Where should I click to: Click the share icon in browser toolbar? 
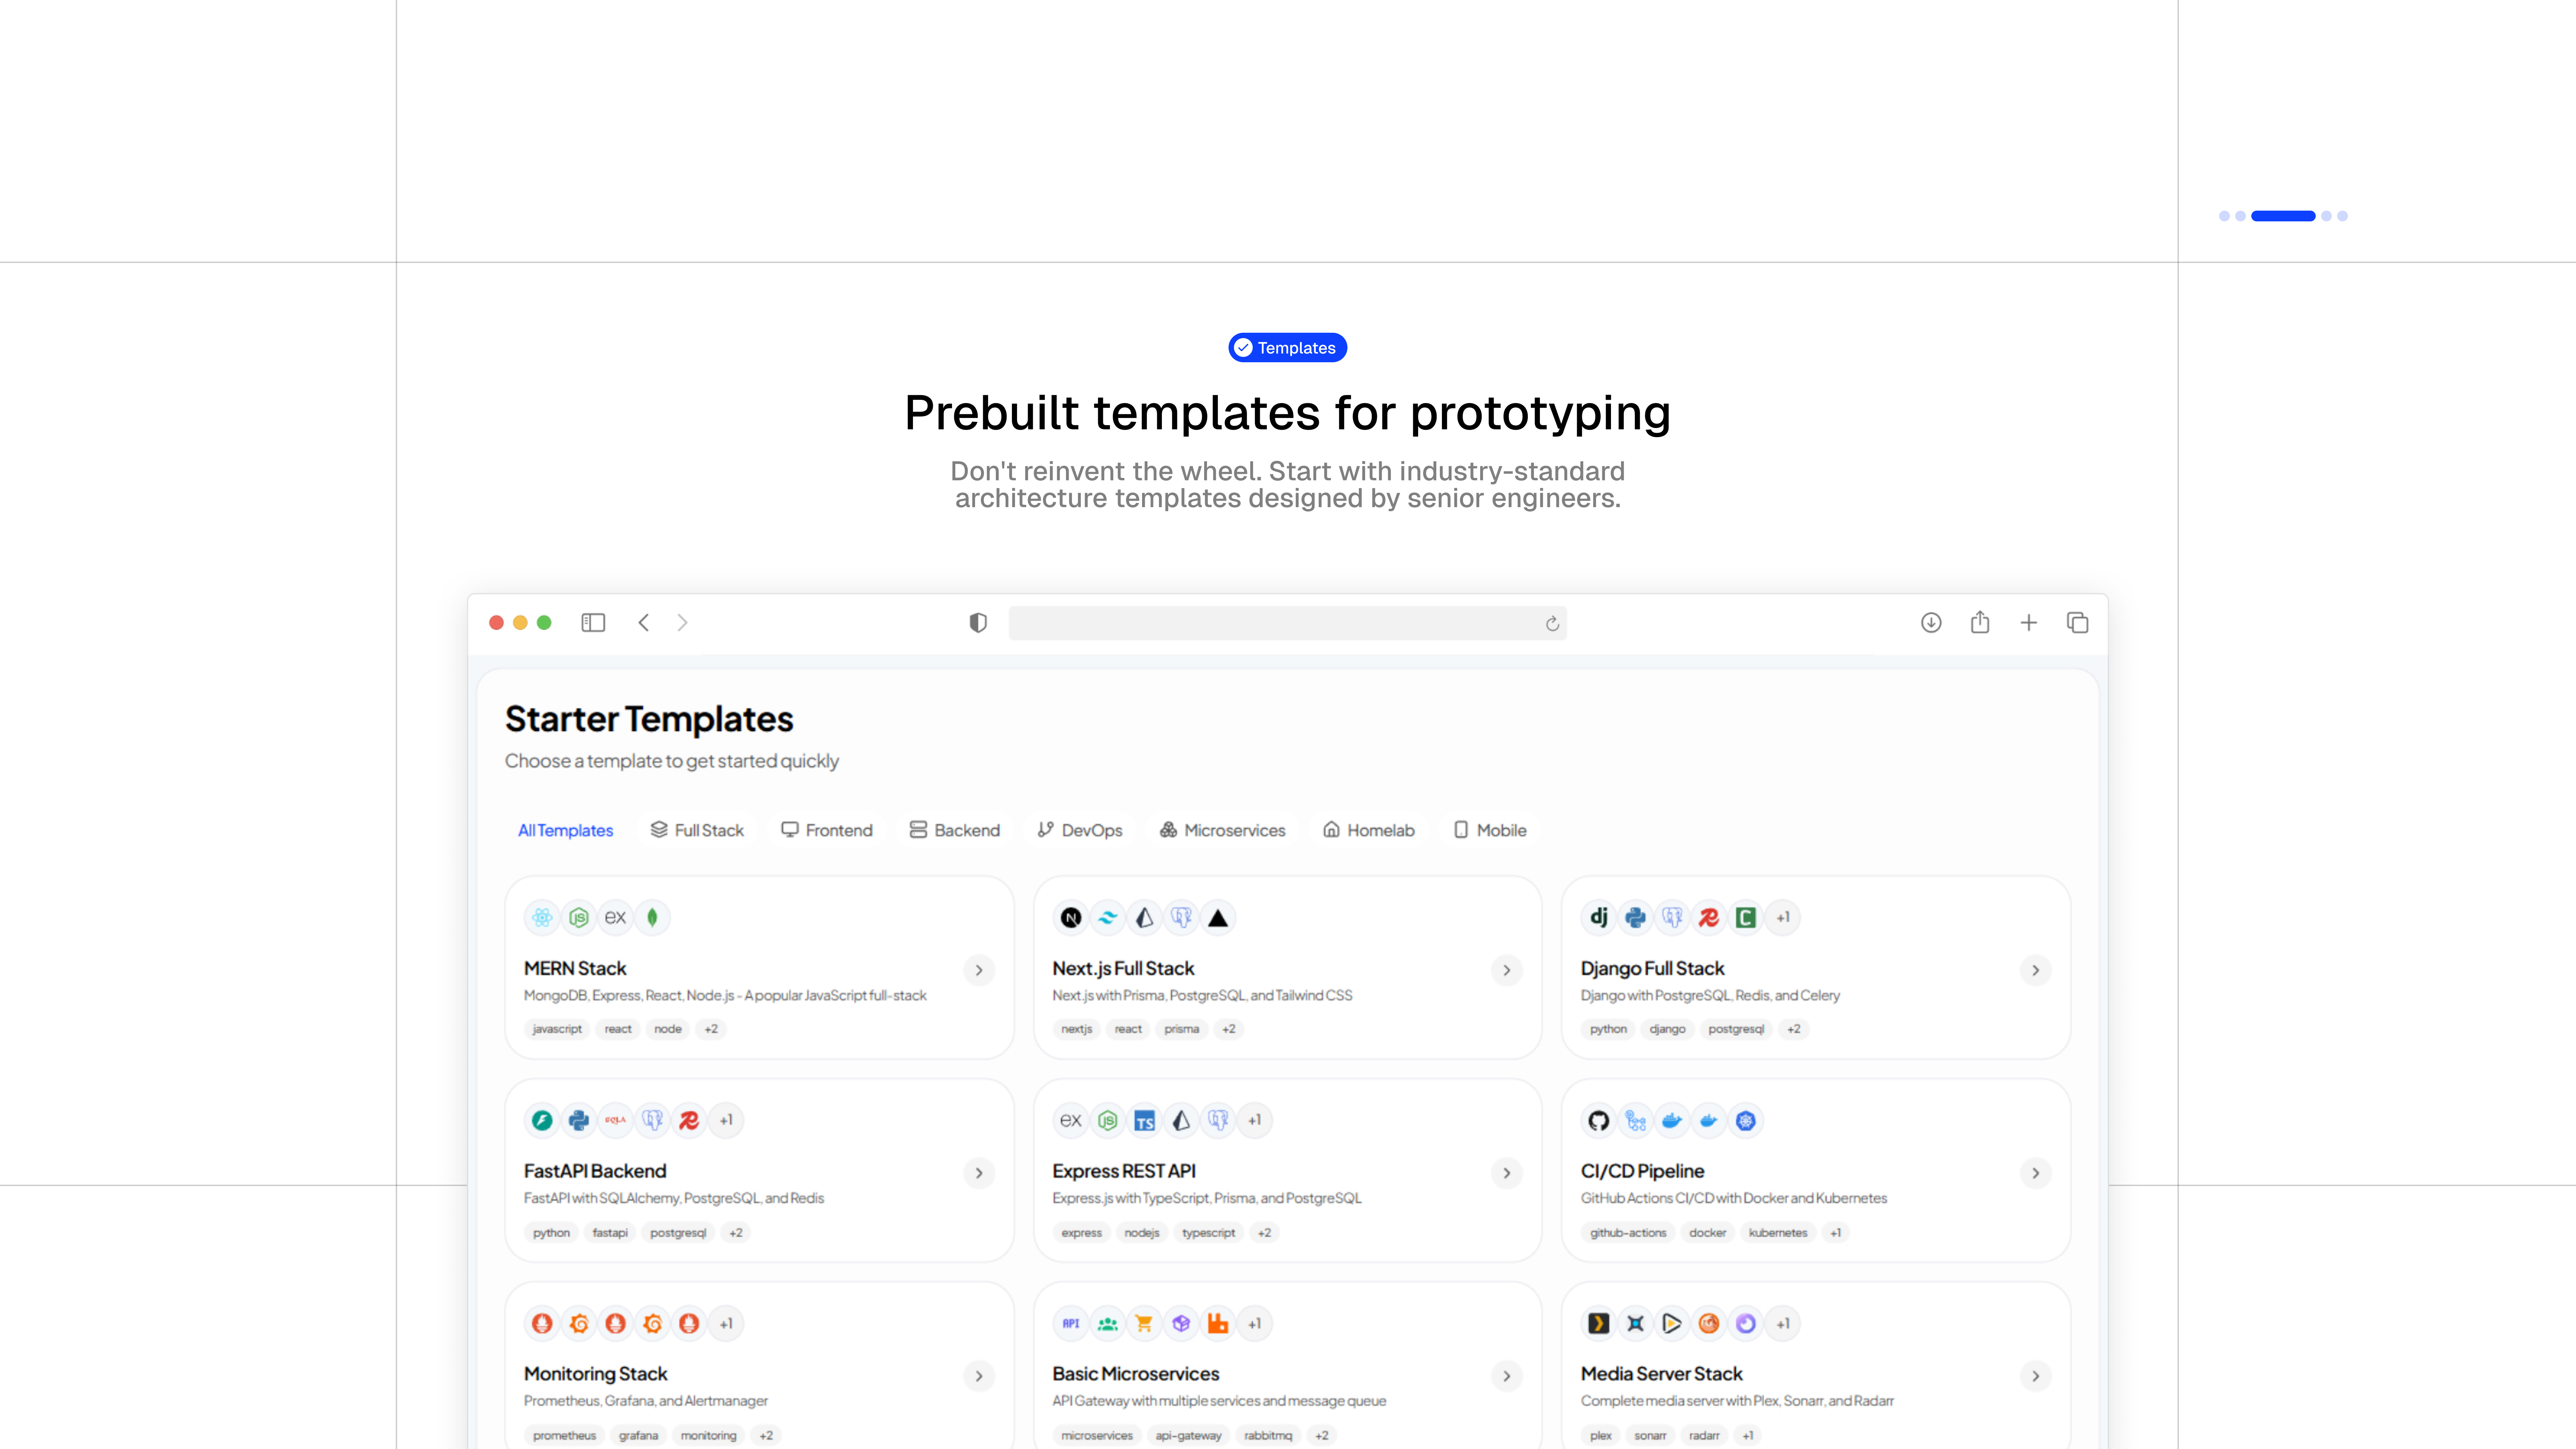tap(1980, 622)
